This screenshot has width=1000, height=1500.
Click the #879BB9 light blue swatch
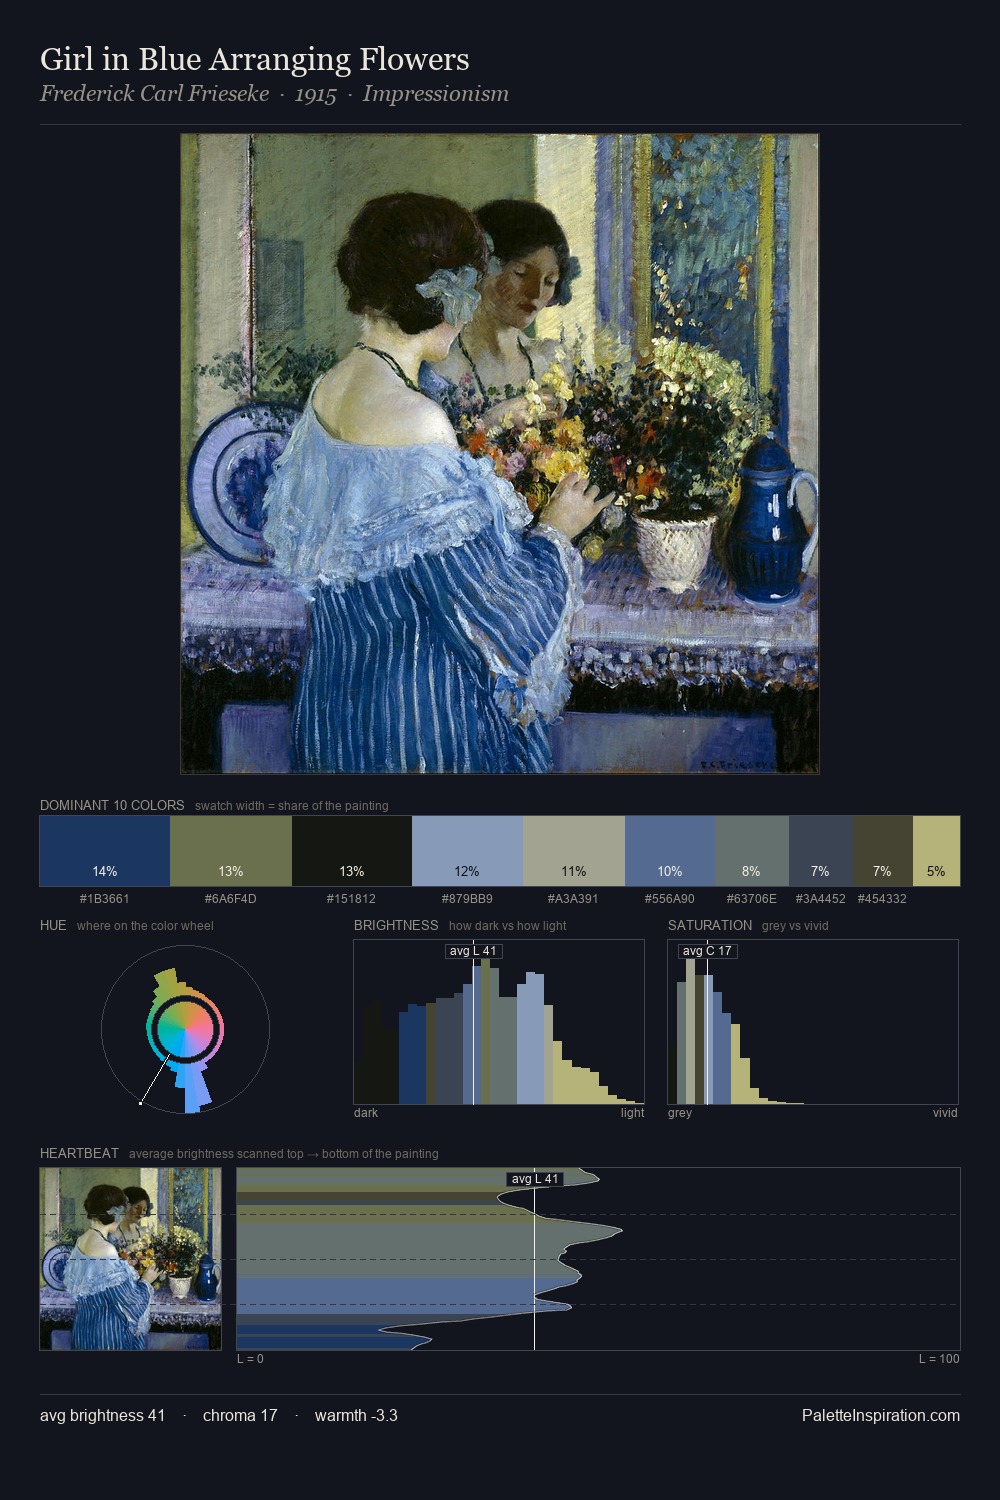pos(467,851)
